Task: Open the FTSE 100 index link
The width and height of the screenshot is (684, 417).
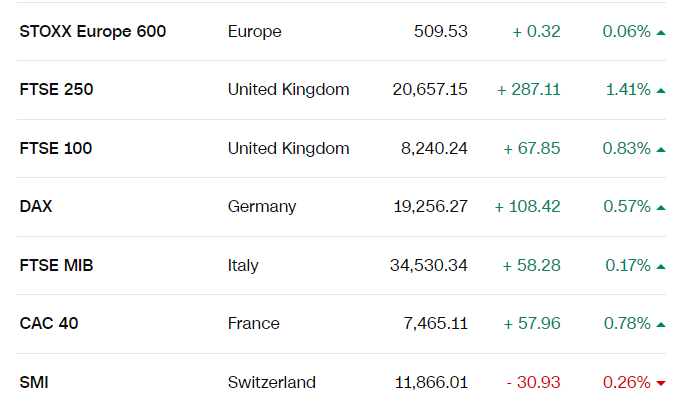Action: pos(56,149)
